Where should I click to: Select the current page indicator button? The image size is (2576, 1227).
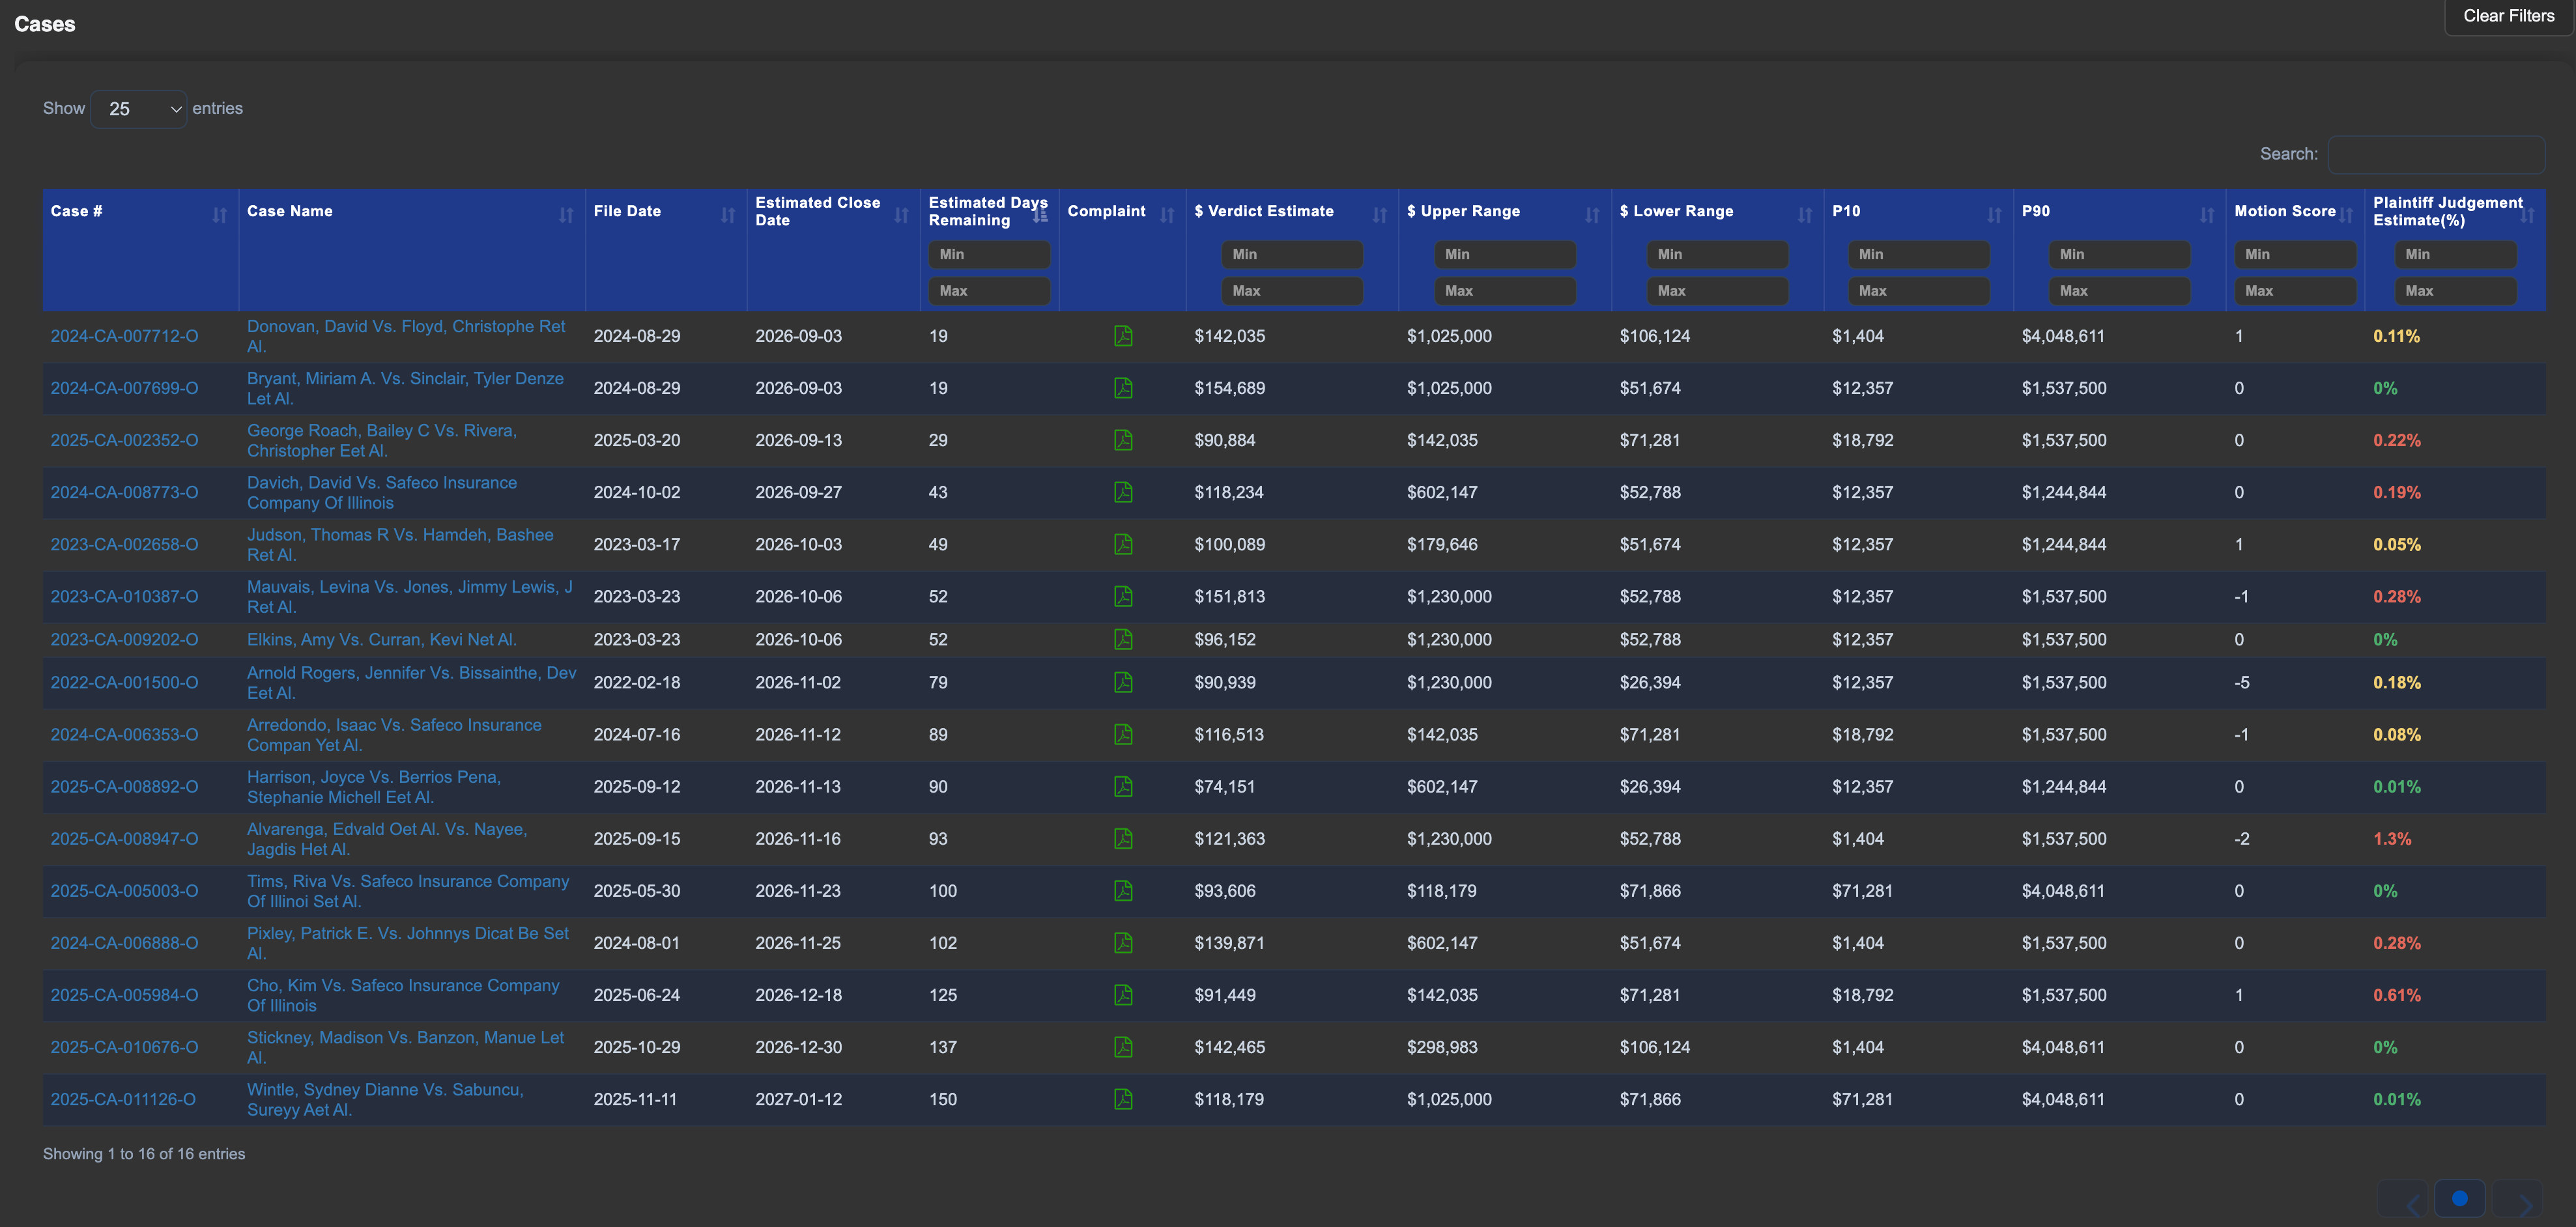(2459, 1198)
